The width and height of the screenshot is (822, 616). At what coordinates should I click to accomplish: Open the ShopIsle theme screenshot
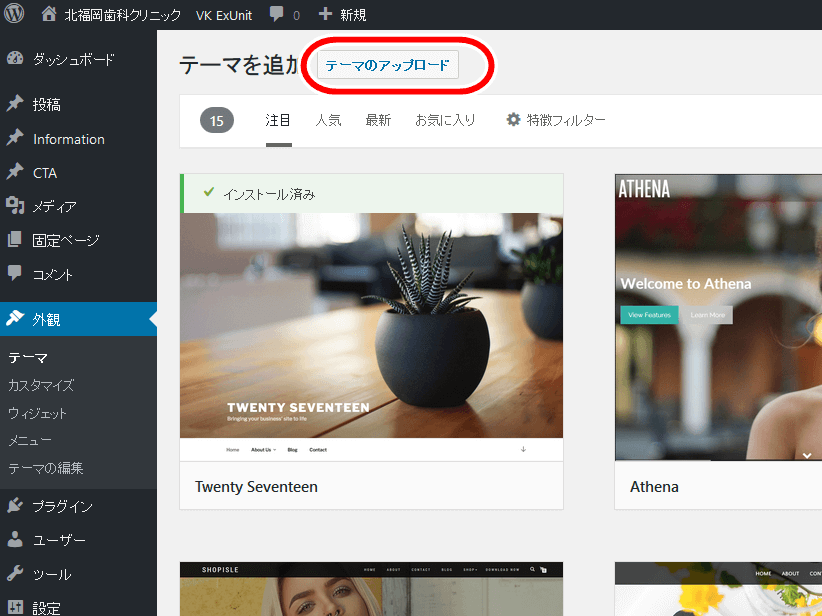click(371, 589)
